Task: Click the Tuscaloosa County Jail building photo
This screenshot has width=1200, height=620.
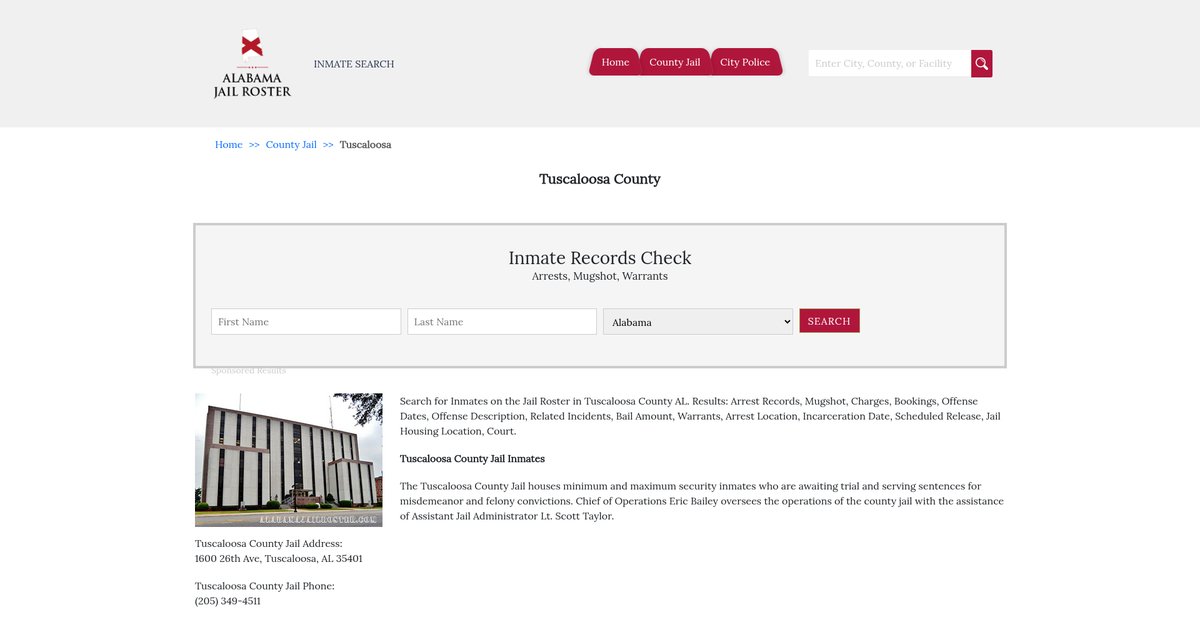Action: pos(289,460)
